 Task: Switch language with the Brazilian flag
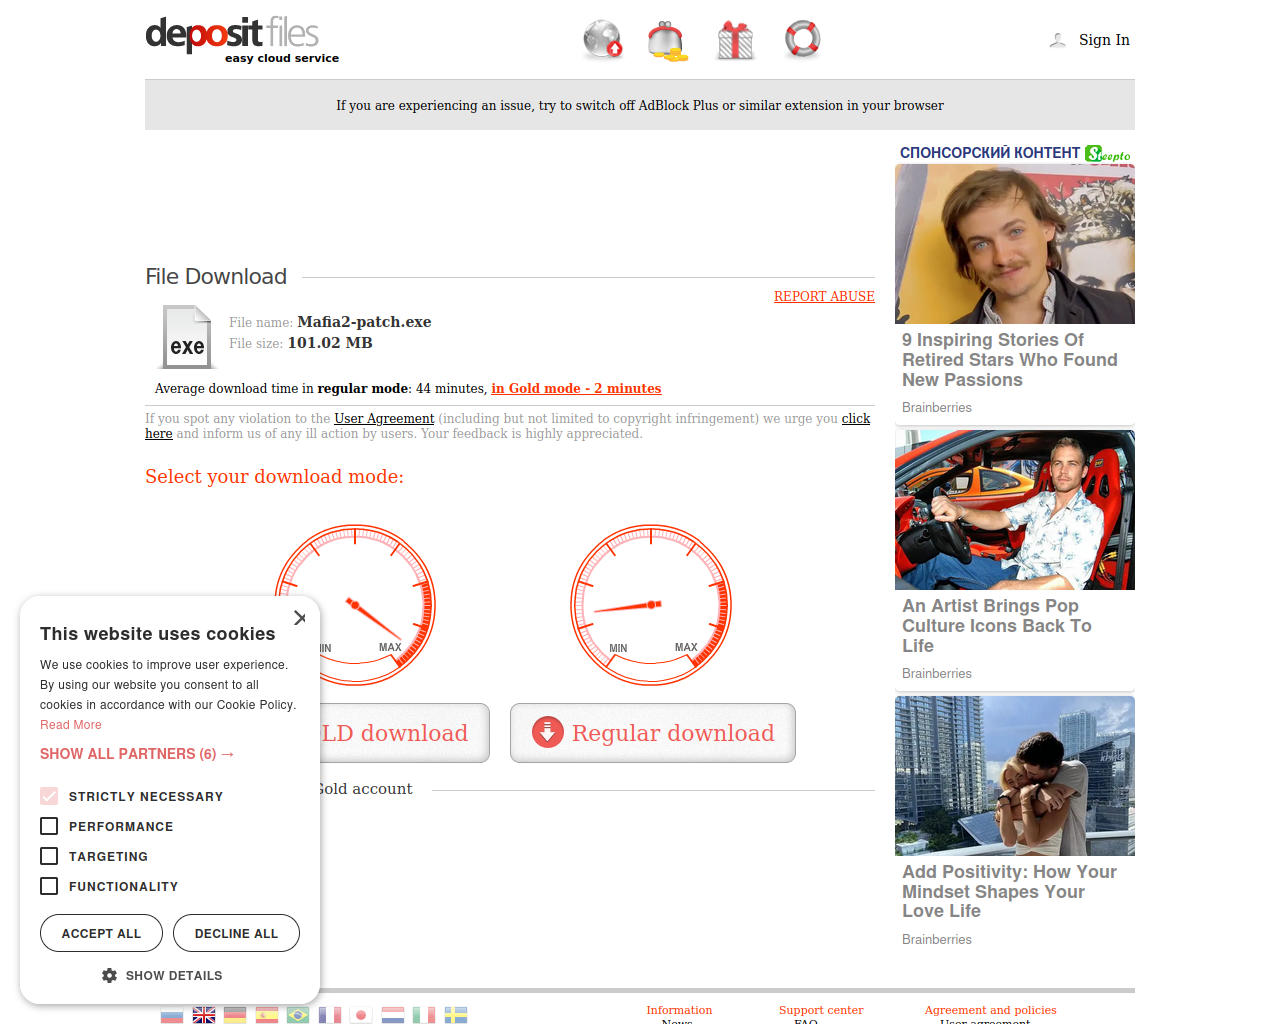298,1015
